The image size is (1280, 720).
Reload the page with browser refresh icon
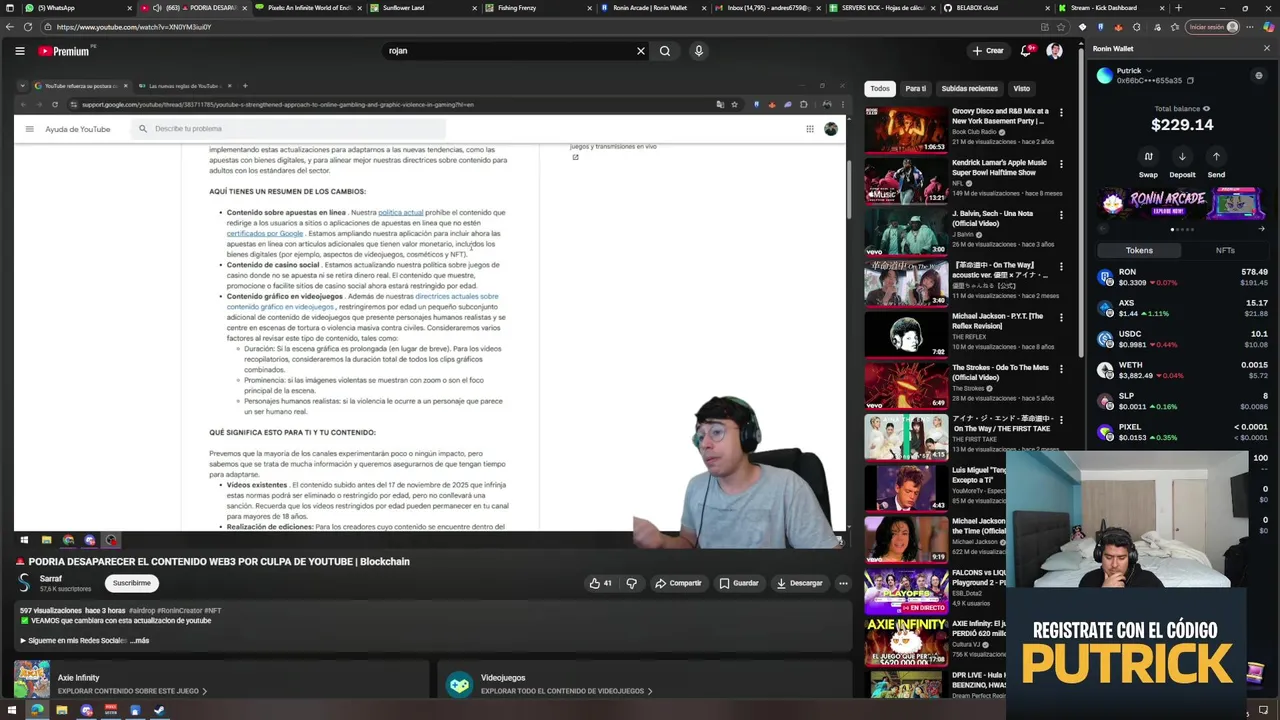click(27, 27)
